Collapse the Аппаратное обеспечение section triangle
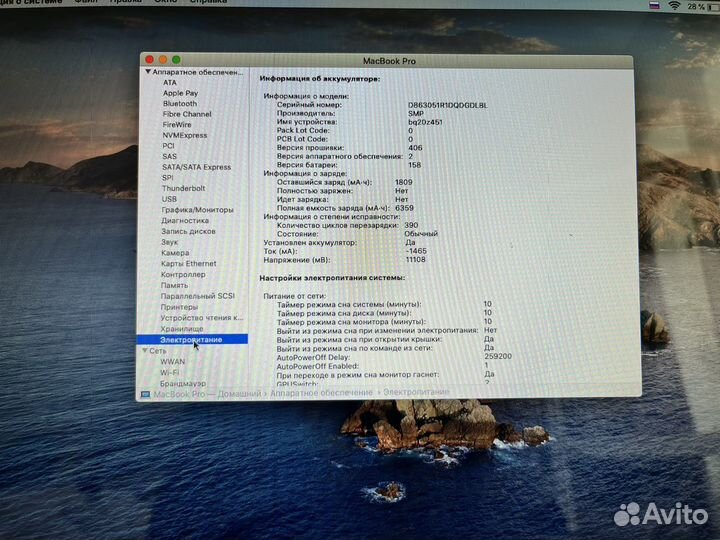 (148, 72)
